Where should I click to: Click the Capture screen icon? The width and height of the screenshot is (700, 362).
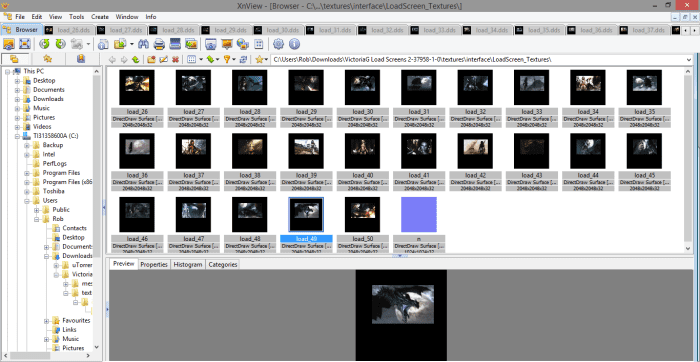pyautogui.click(x=211, y=44)
